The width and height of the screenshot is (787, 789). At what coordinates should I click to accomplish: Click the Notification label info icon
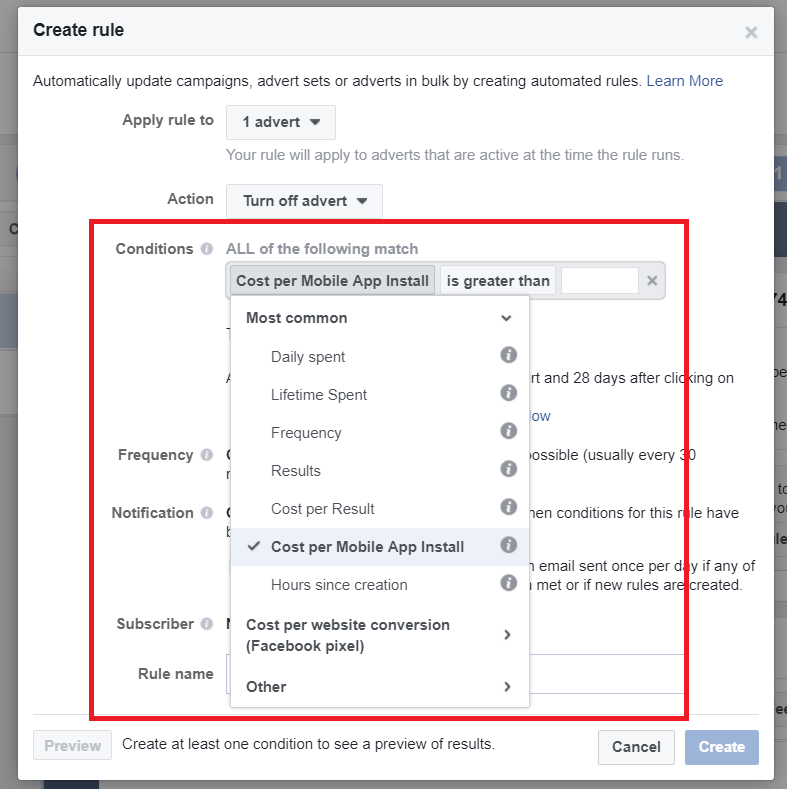click(x=207, y=513)
